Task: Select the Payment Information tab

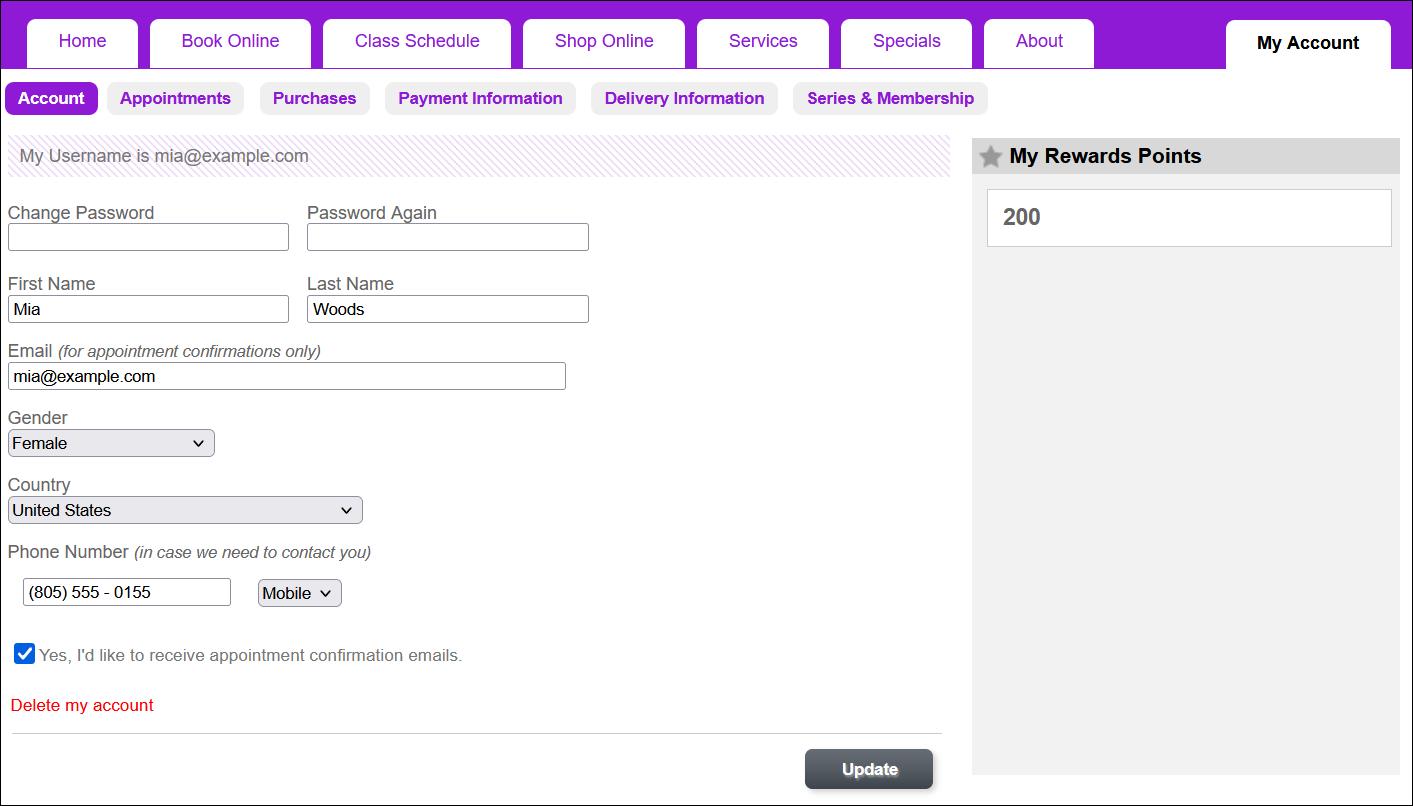Action: pyautogui.click(x=480, y=98)
